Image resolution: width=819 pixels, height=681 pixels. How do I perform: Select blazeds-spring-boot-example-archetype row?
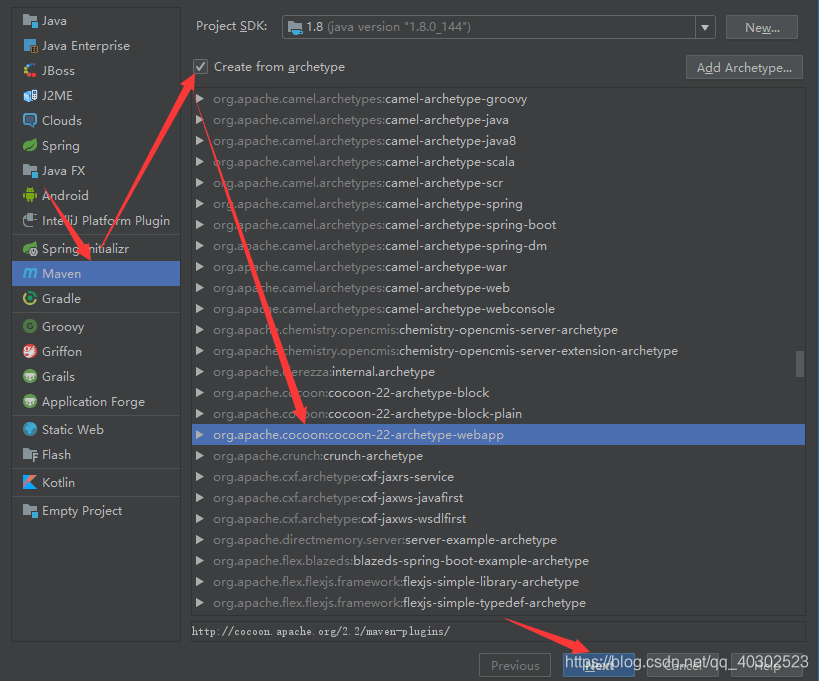tap(498, 561)
